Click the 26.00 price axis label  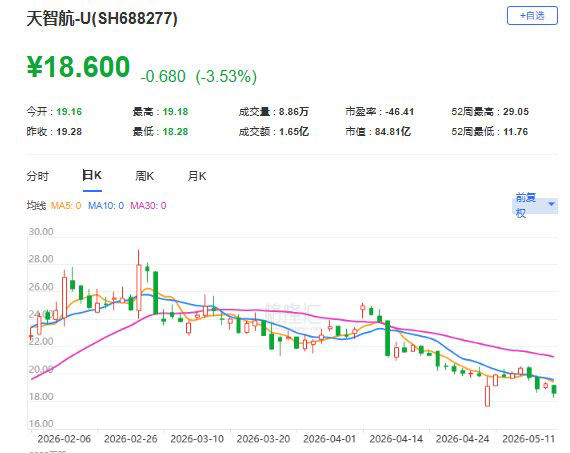(41, 287)
